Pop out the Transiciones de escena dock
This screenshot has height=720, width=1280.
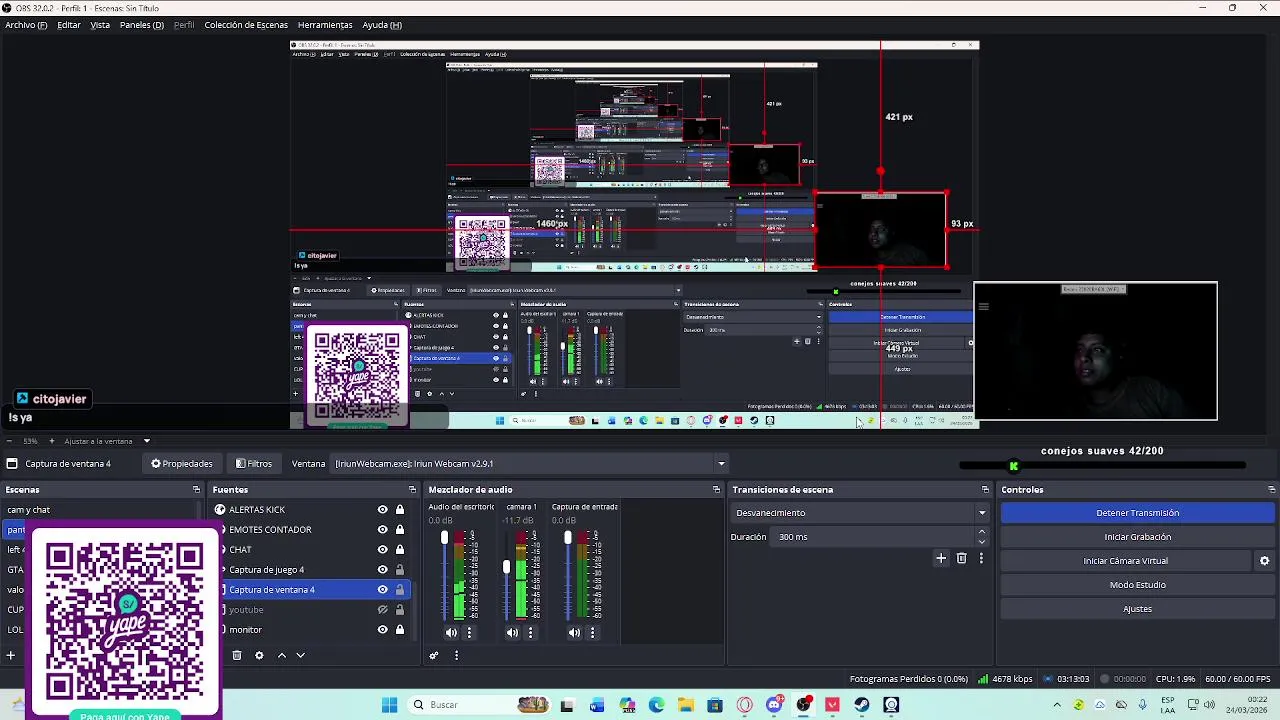(985, 490)
